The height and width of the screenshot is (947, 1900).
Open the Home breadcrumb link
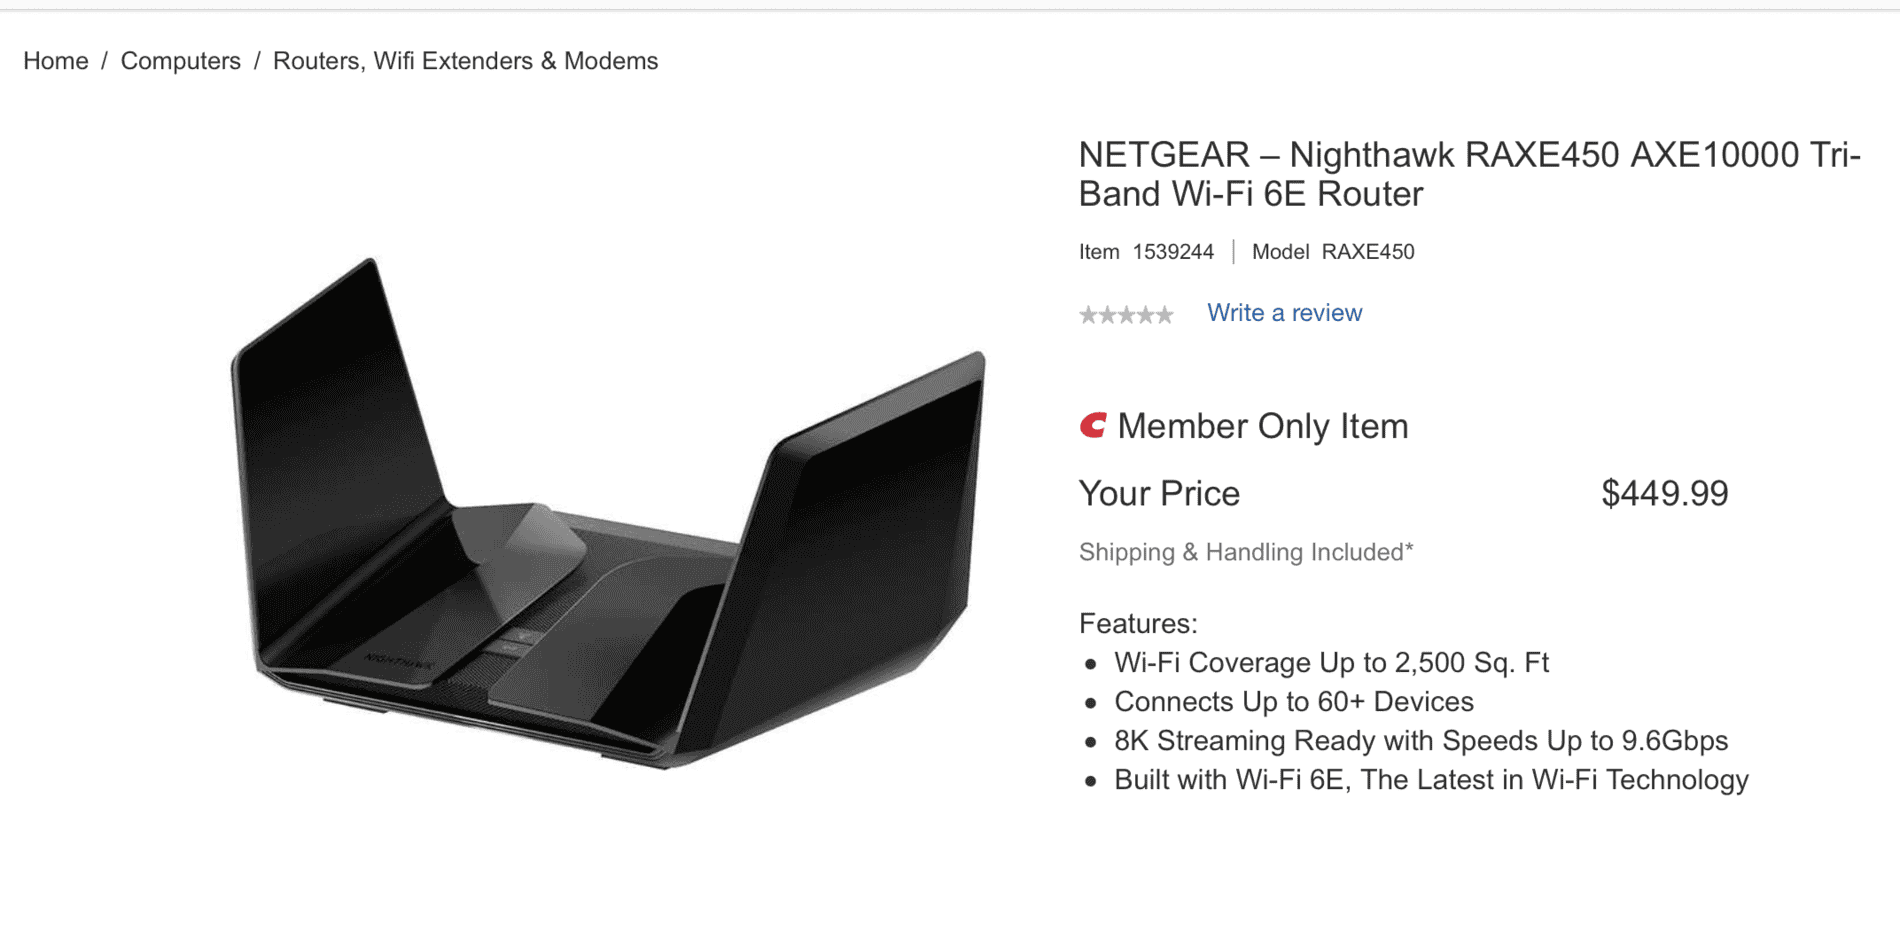pyautogui.click(x=56, y=61)
